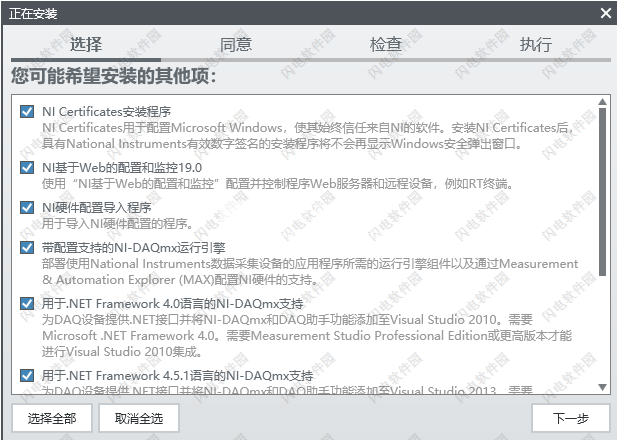This screenshot has height=440, width=617.
Task: Click the vertical scrollbar thumb
Action: point(602,192)
